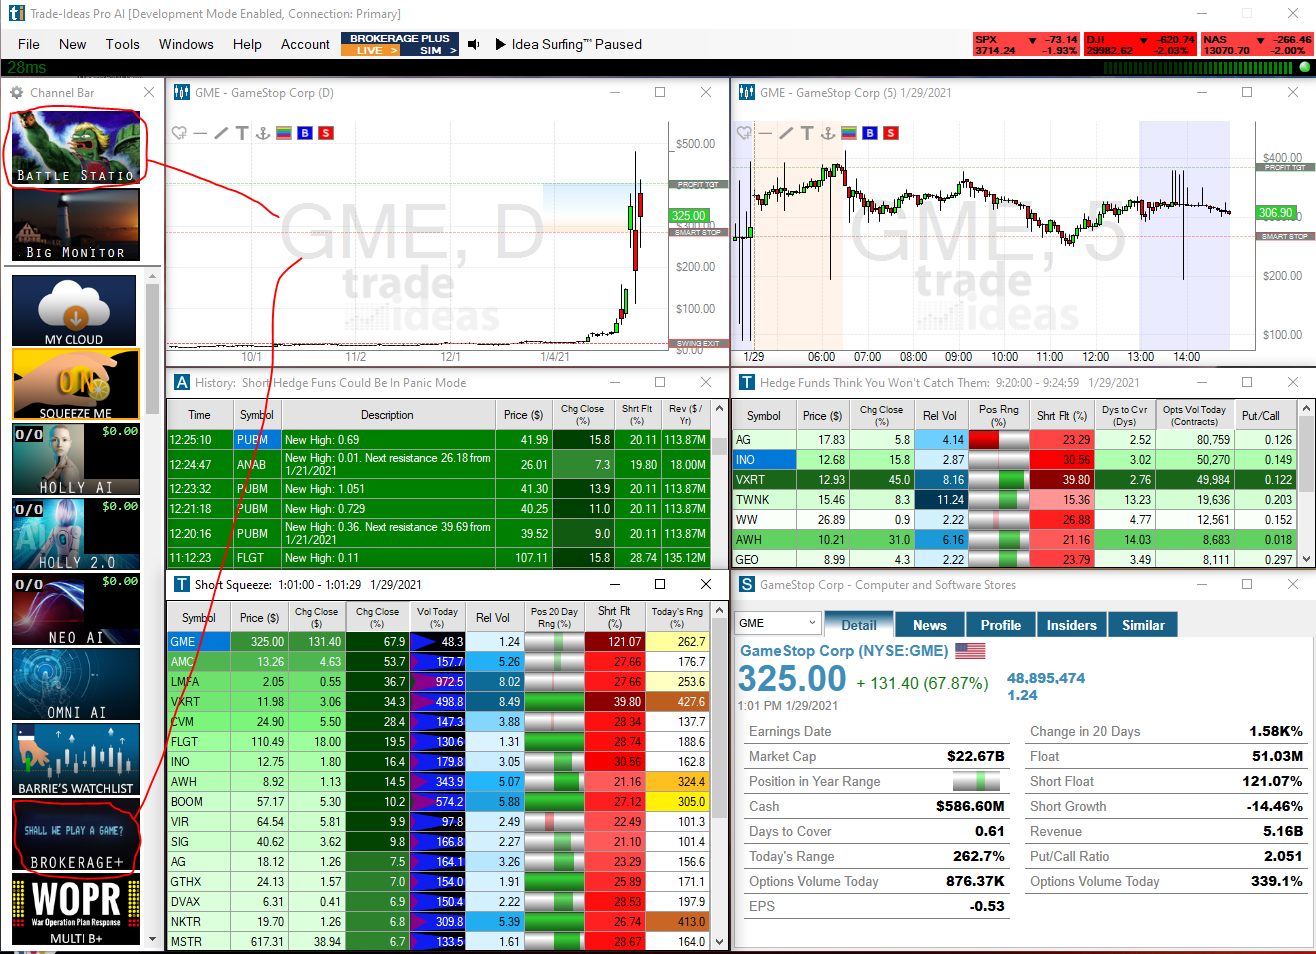Open the GME symbol dropdown

[x=778, y=623]
